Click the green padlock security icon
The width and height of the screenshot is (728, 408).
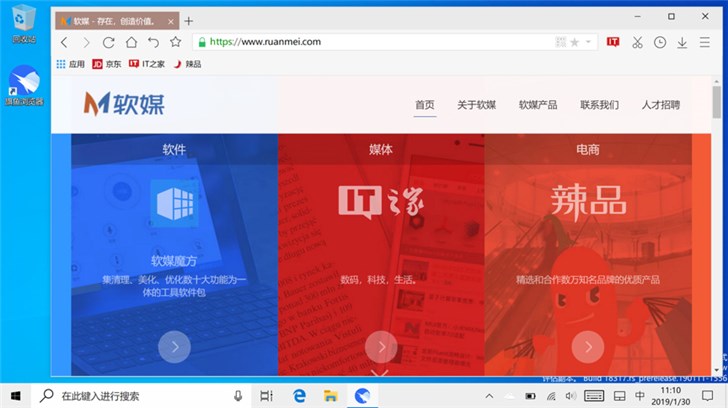pos(202,42)
